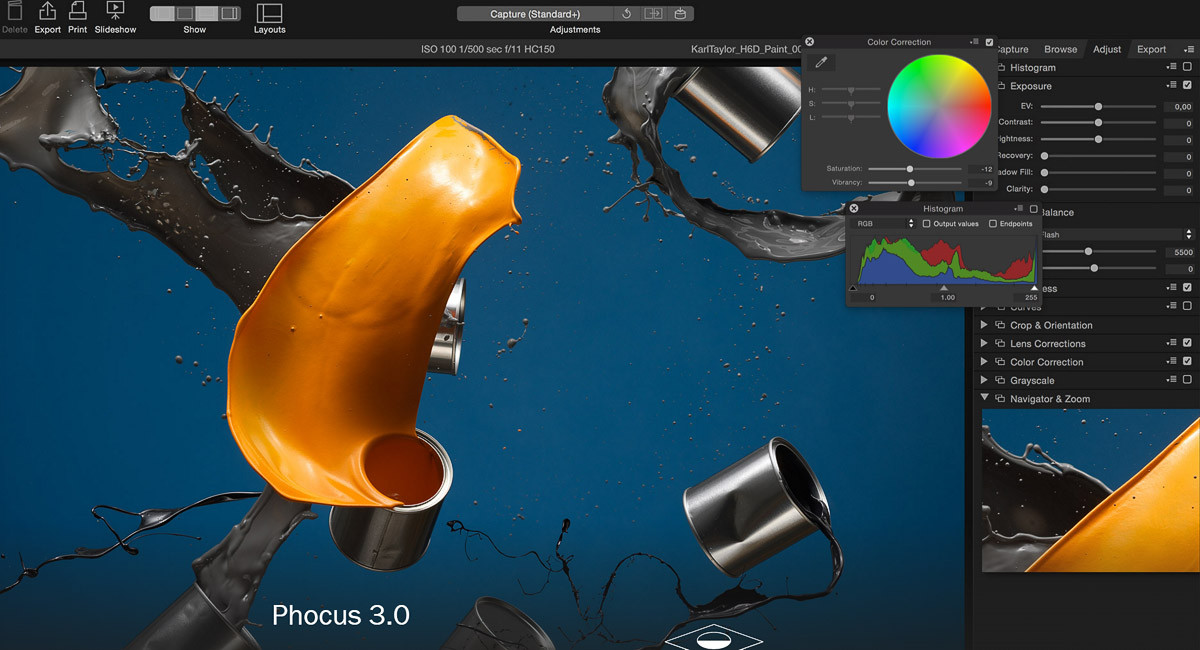Click the detach icon beside Crop & Orientation
Image resolution: width=1200 pixels, height=650 pixels.
pos(999,325)
